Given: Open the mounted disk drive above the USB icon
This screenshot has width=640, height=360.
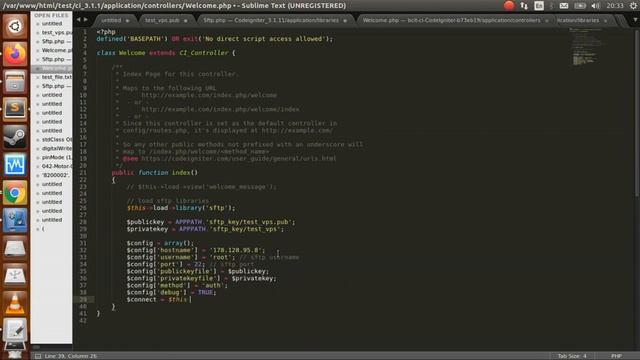Looking at the screenshot, I should (15, 248).
